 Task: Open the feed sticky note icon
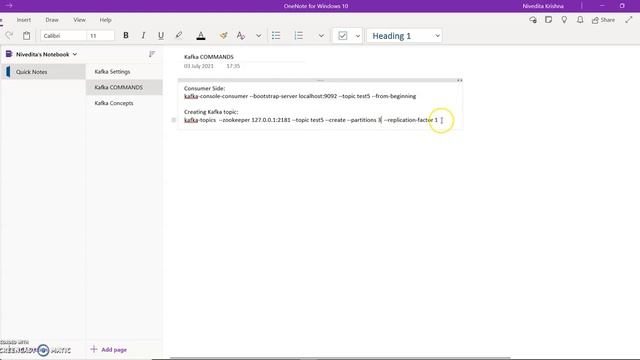pos(548,20)
